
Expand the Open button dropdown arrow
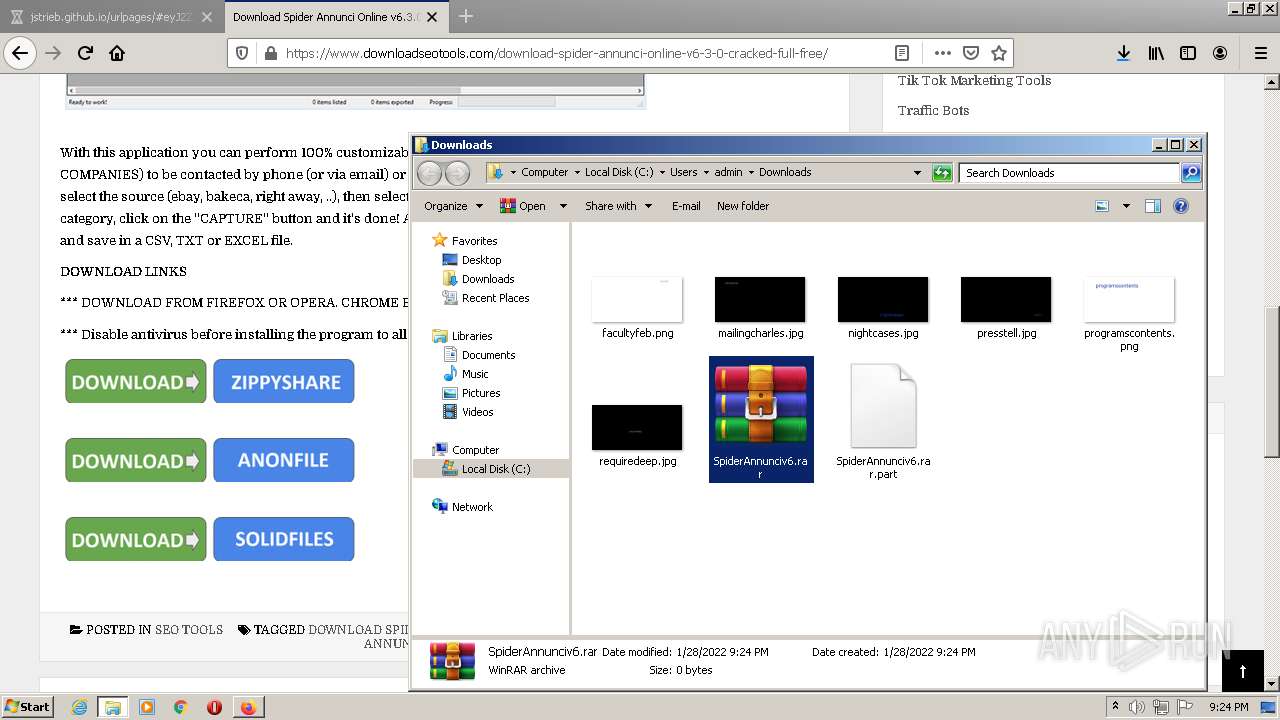point(563,206)
